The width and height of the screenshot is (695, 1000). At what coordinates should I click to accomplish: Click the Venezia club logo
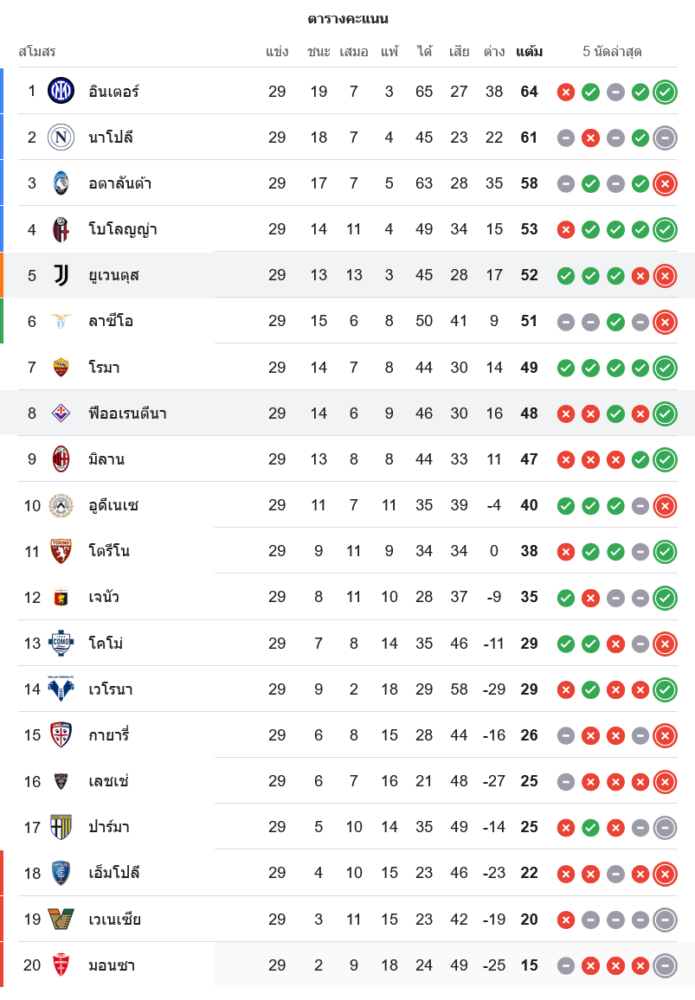(x=61, y=919)
